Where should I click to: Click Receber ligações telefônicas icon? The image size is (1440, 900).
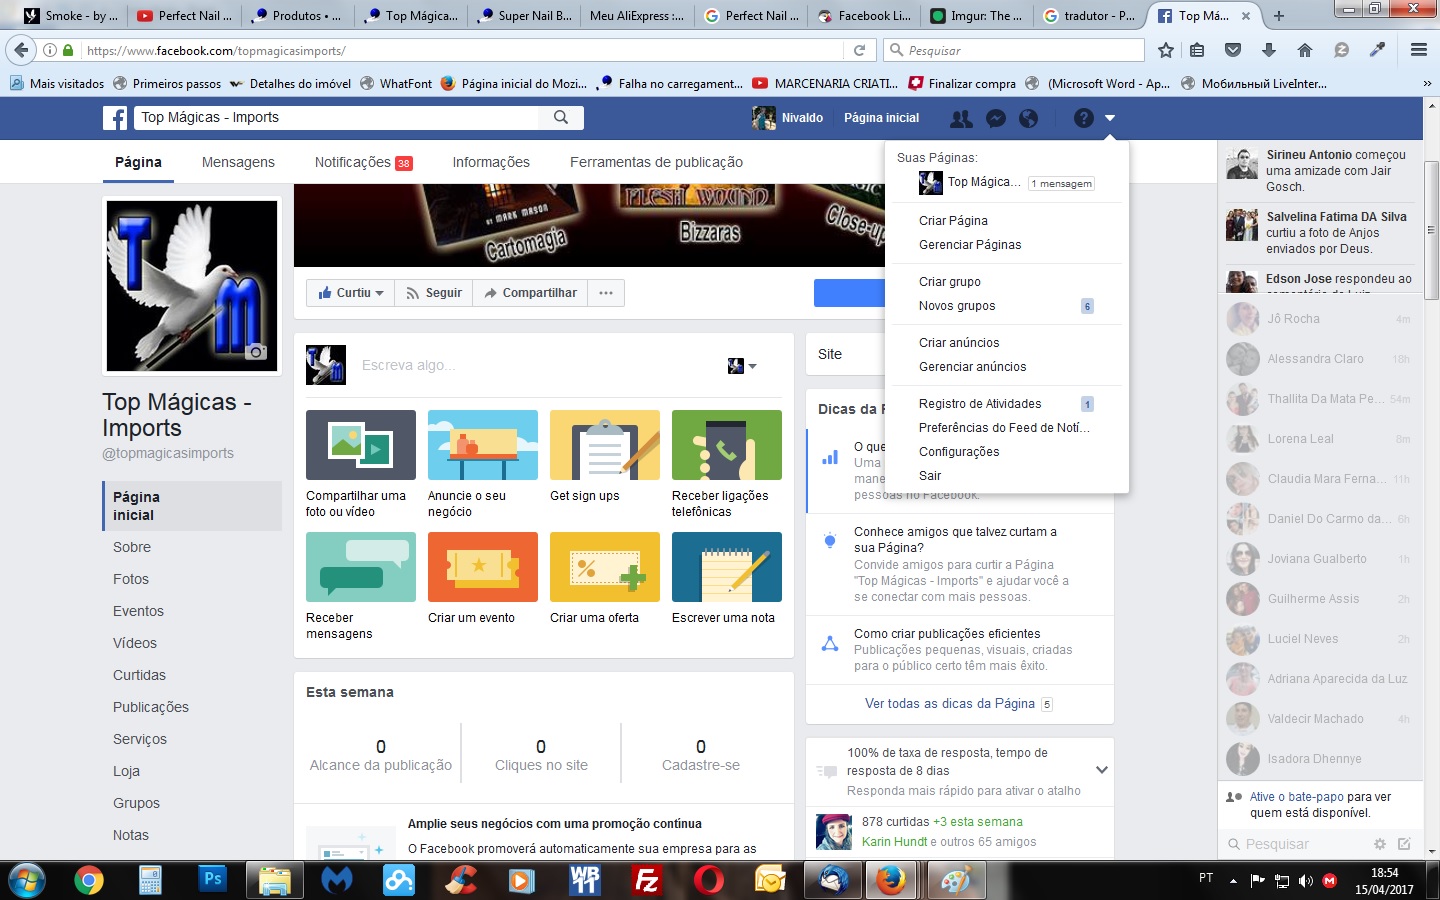[x=727, y=445]
